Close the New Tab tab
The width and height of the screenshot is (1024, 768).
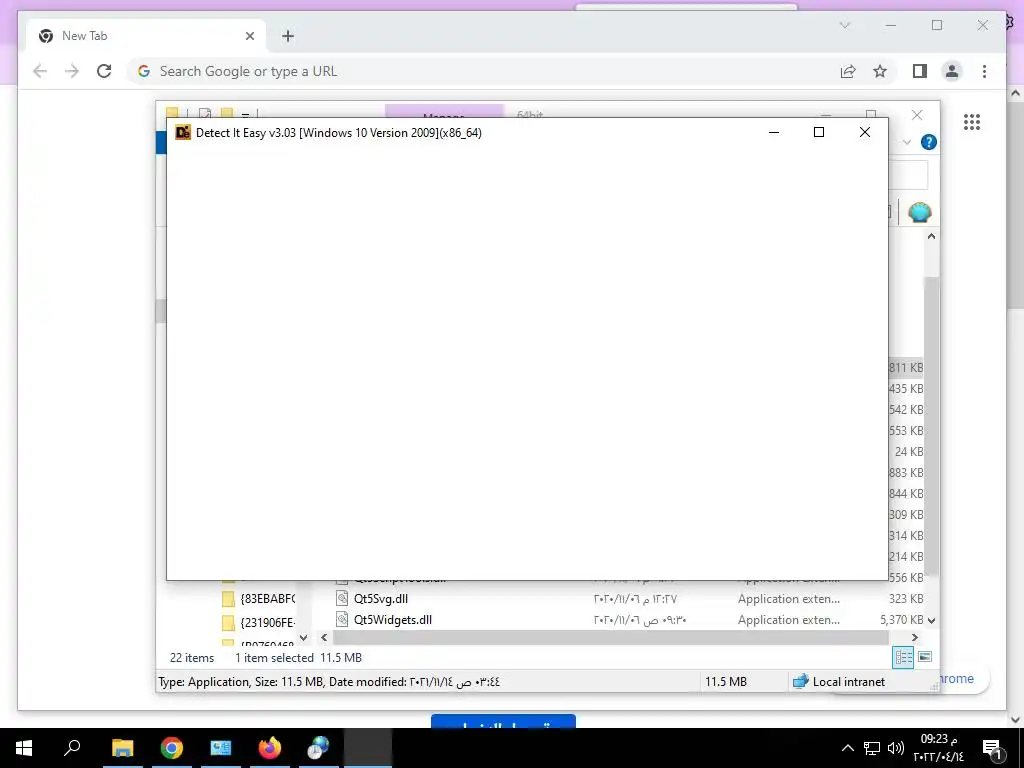249,36
